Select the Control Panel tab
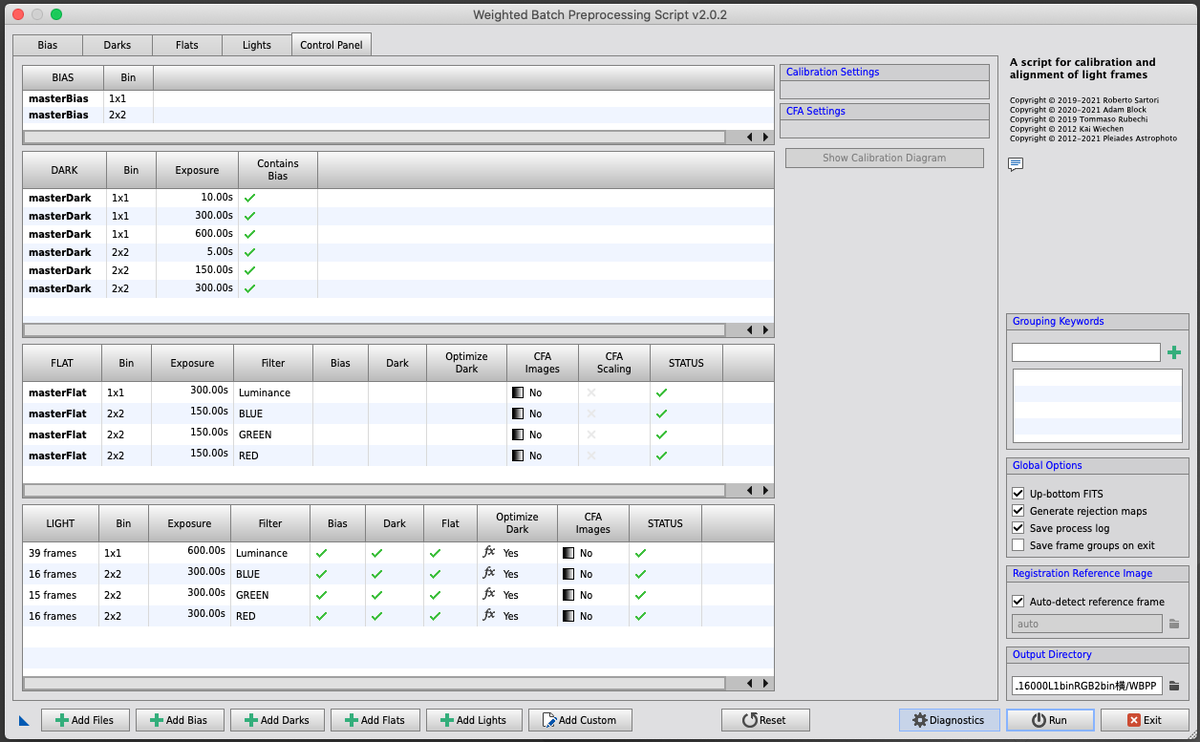This screenshot has height=742, width=1200. coord(331,45)
